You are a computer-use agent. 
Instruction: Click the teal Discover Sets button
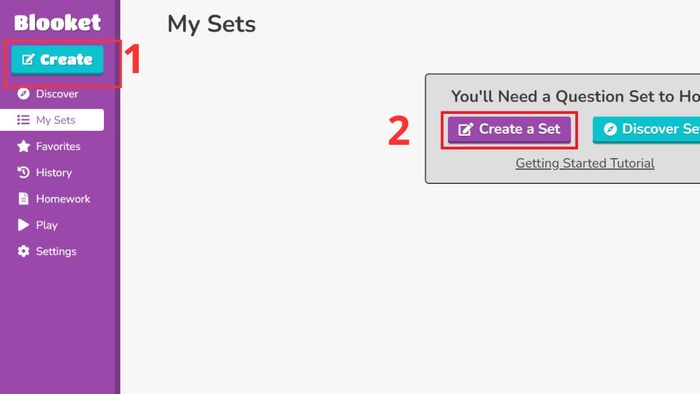coord(646,130)
